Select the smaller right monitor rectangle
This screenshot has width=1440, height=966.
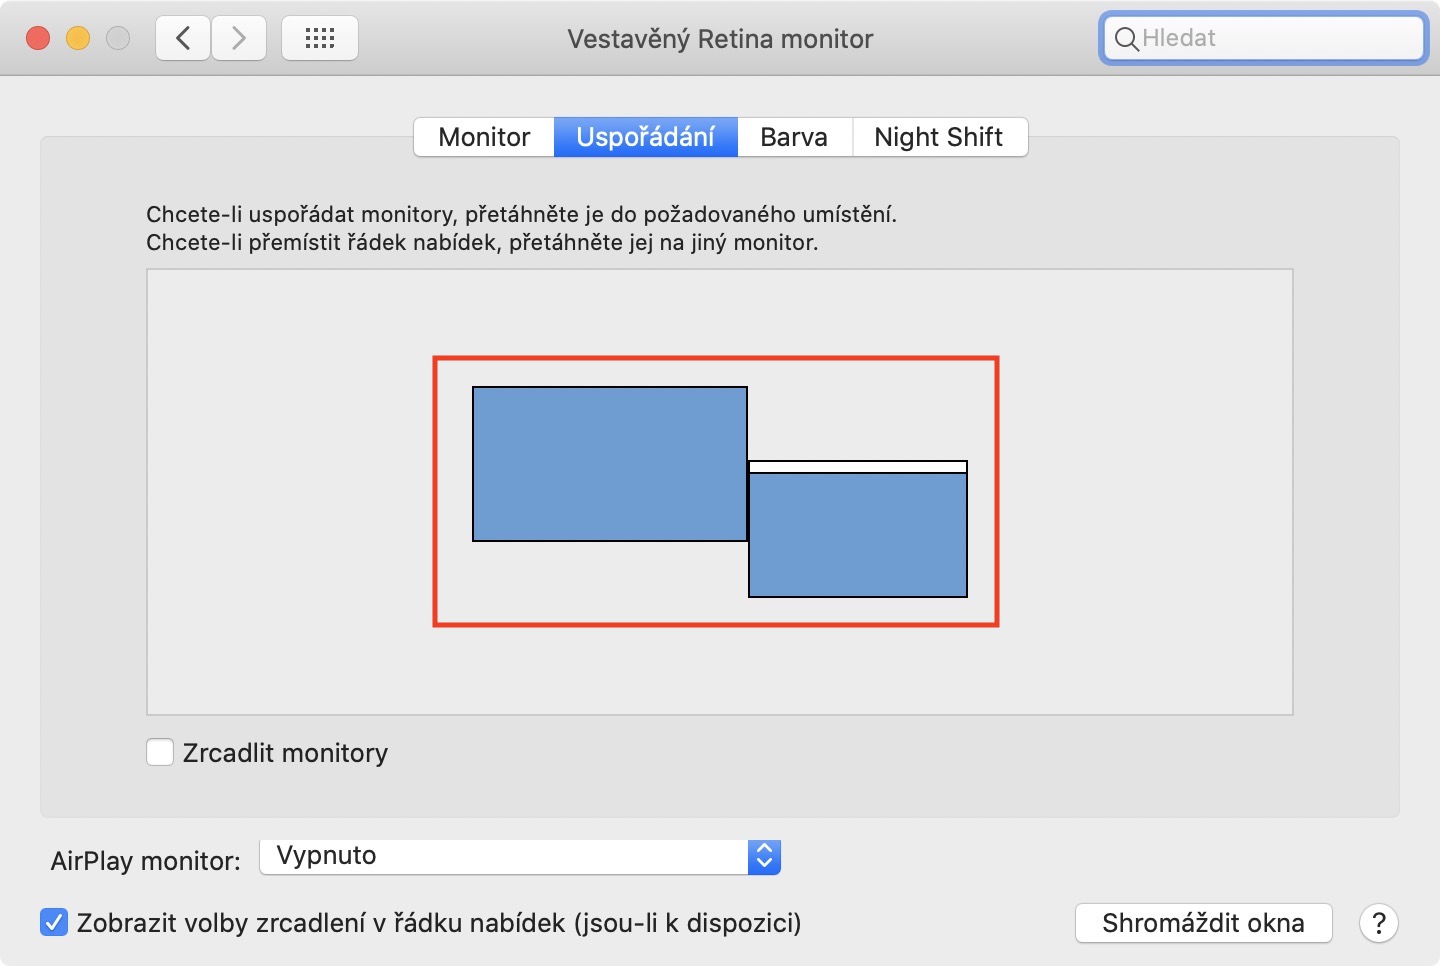click(x=858, y=535)
